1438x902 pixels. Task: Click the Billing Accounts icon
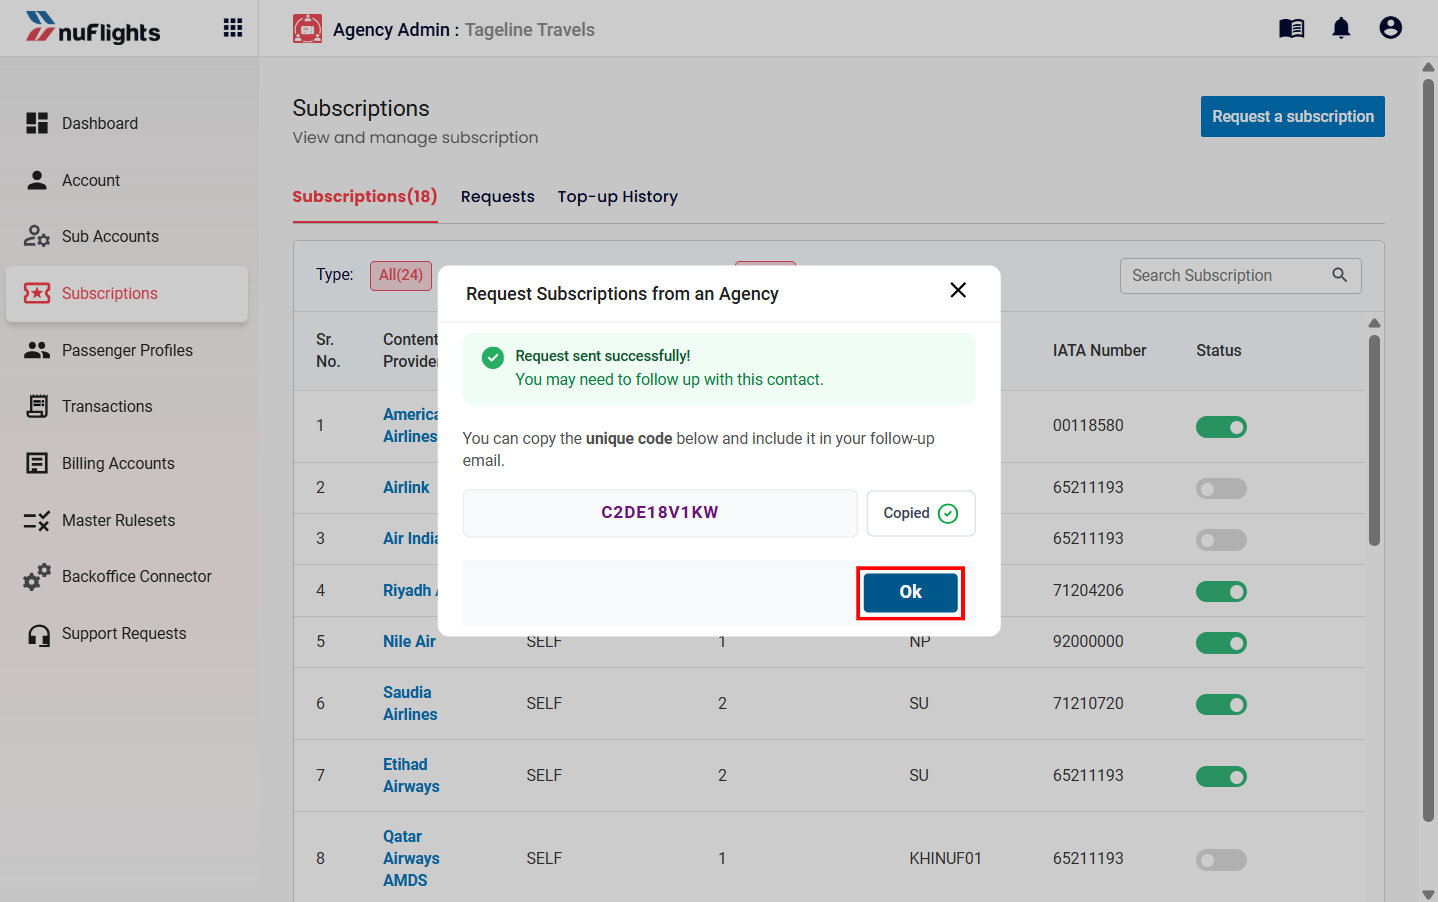[37, 463]
